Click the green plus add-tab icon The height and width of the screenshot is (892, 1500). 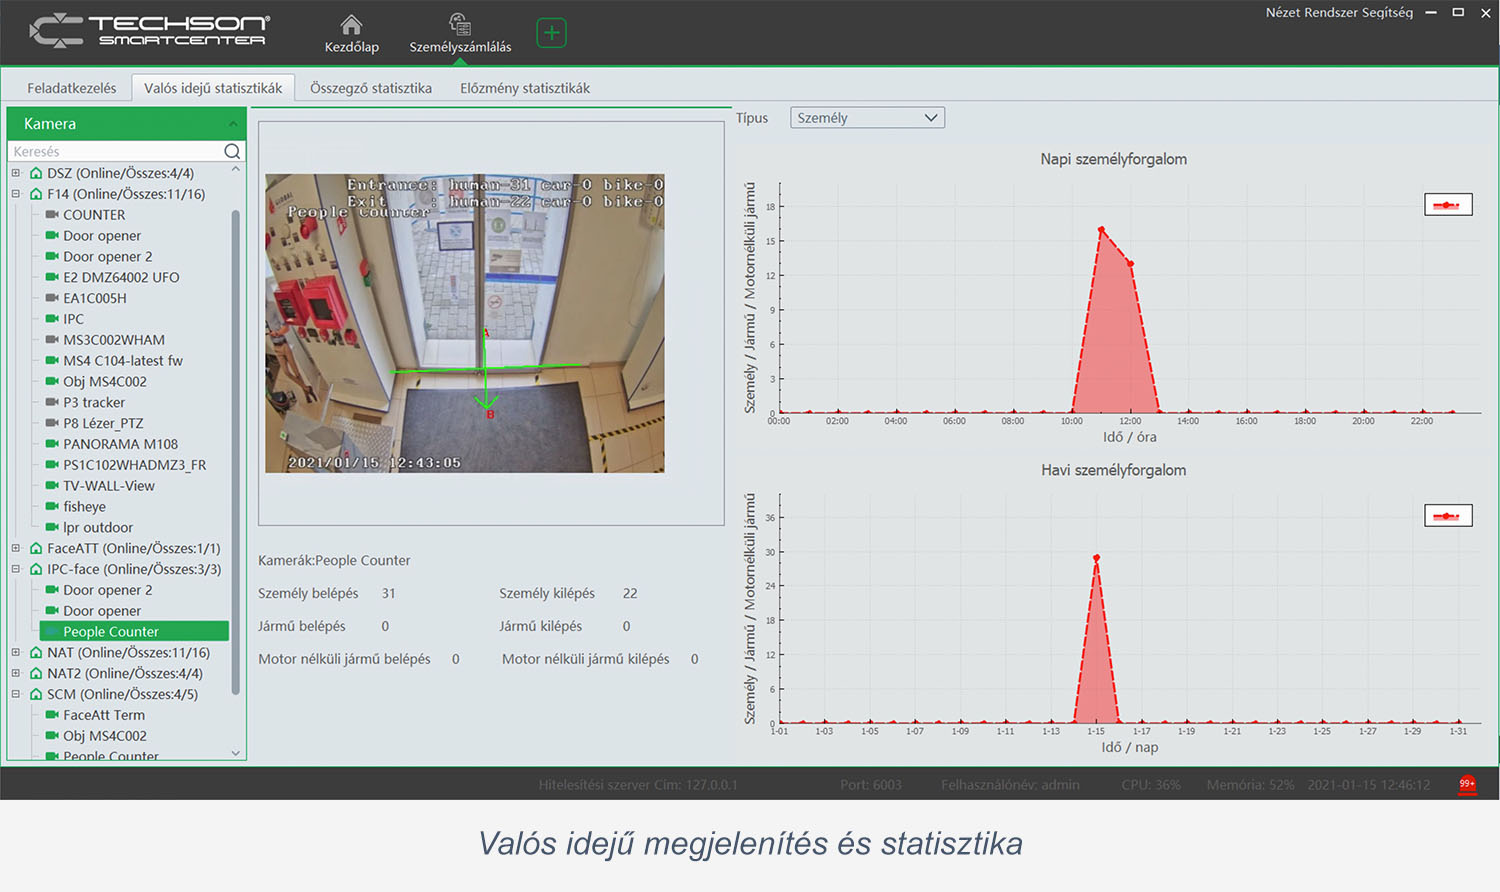(551, 33)
